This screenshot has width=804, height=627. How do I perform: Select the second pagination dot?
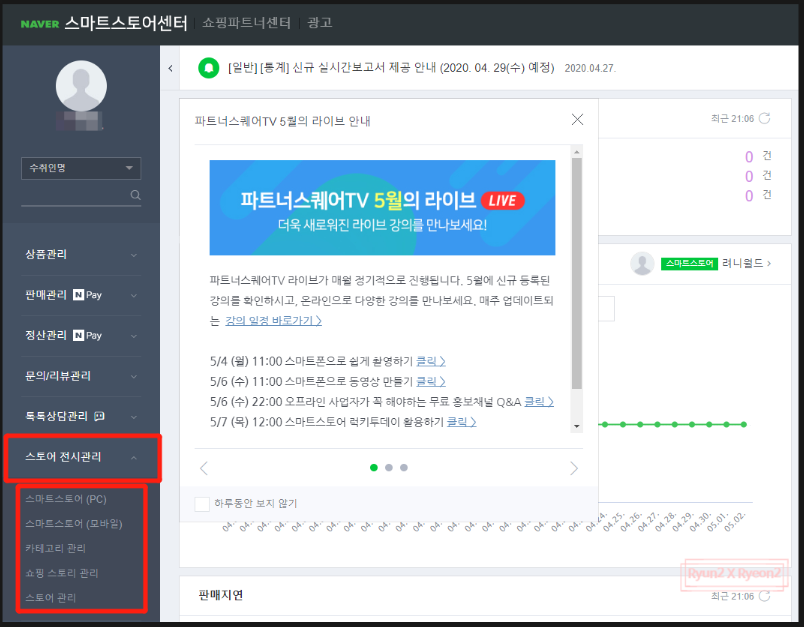pyautogui.click(x=389, y=468)
